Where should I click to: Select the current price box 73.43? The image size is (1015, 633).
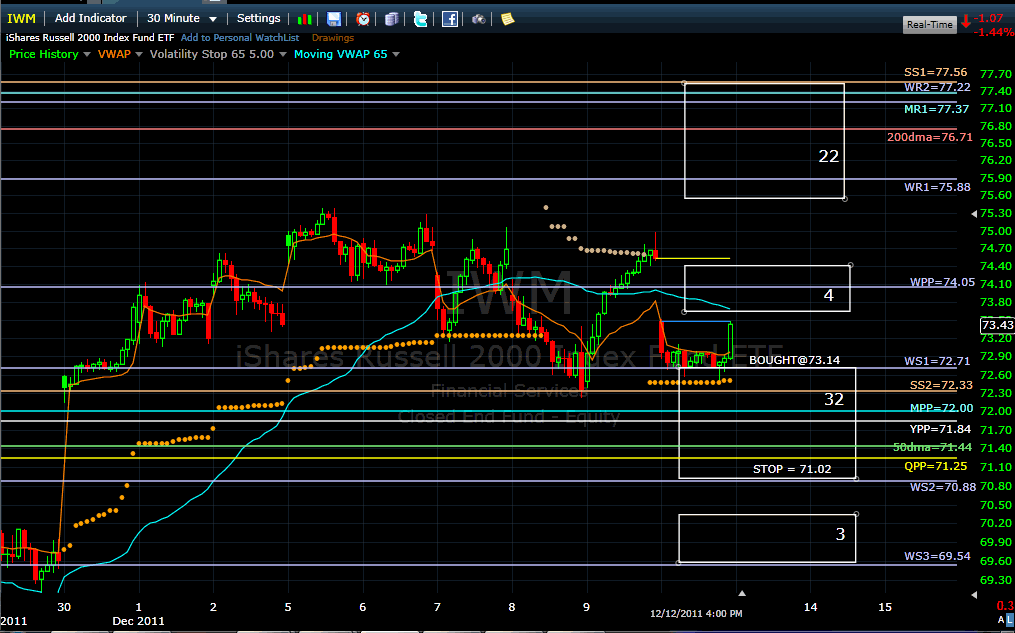(997, 325)
